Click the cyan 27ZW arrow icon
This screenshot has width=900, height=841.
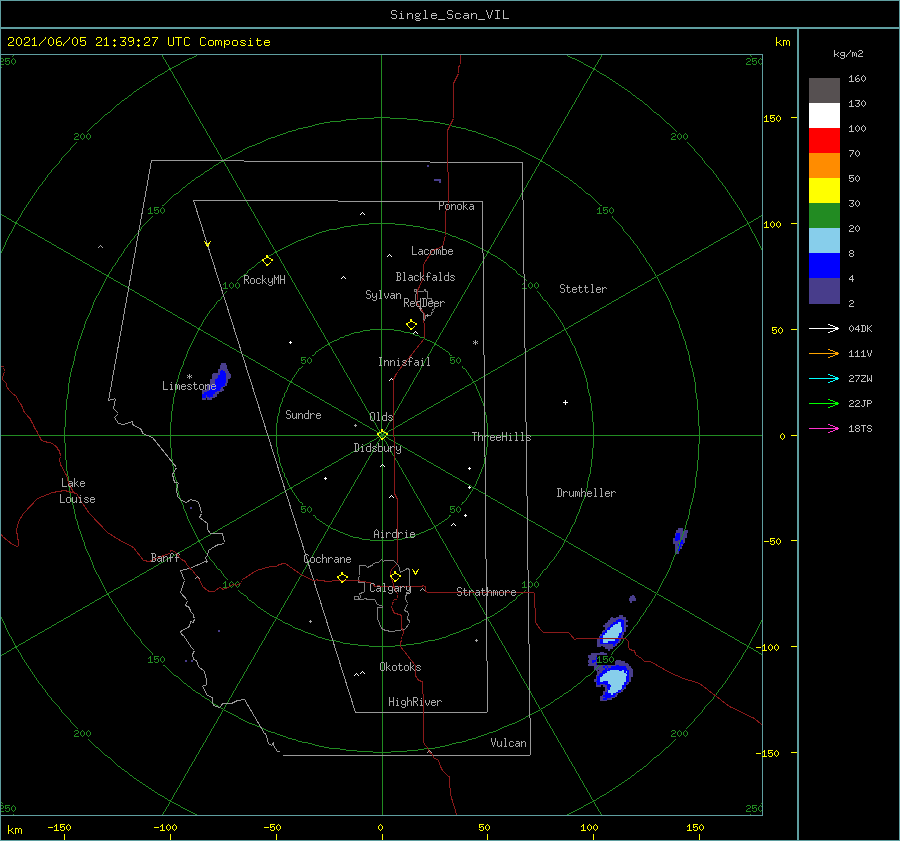coord(824,378)
